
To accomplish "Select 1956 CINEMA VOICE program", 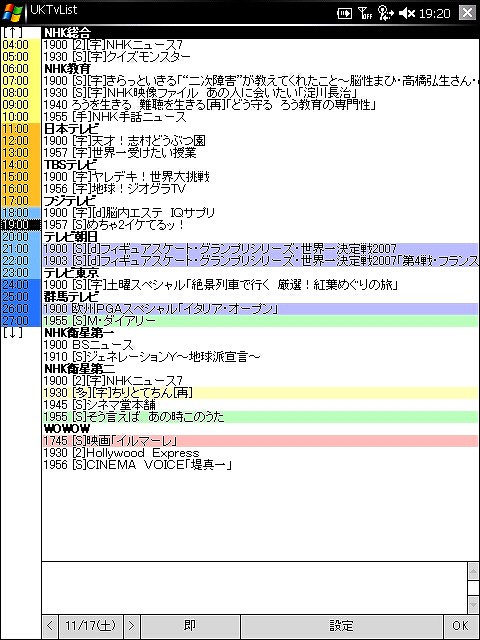I will click(x=260, y=465).
